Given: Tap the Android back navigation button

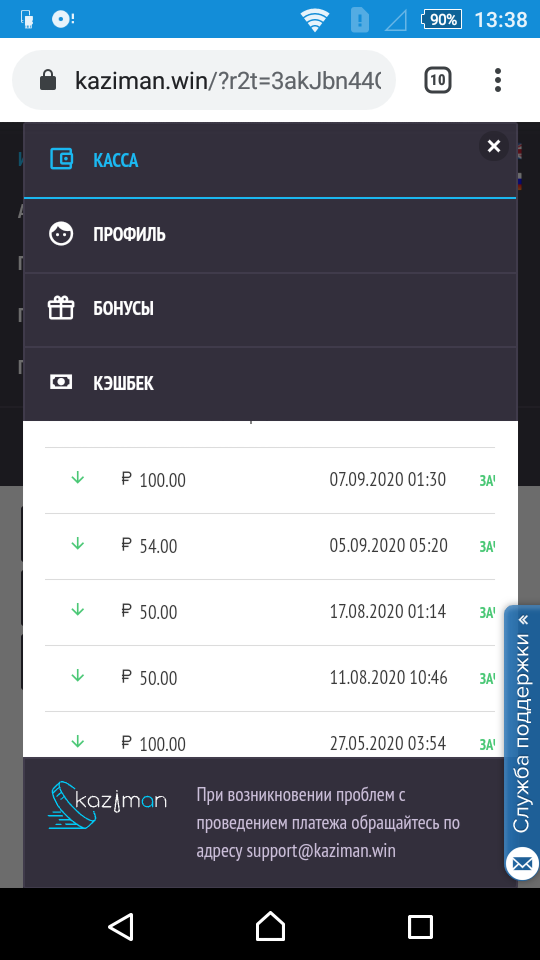Looking at the screenshot, I should pos(121,926).
